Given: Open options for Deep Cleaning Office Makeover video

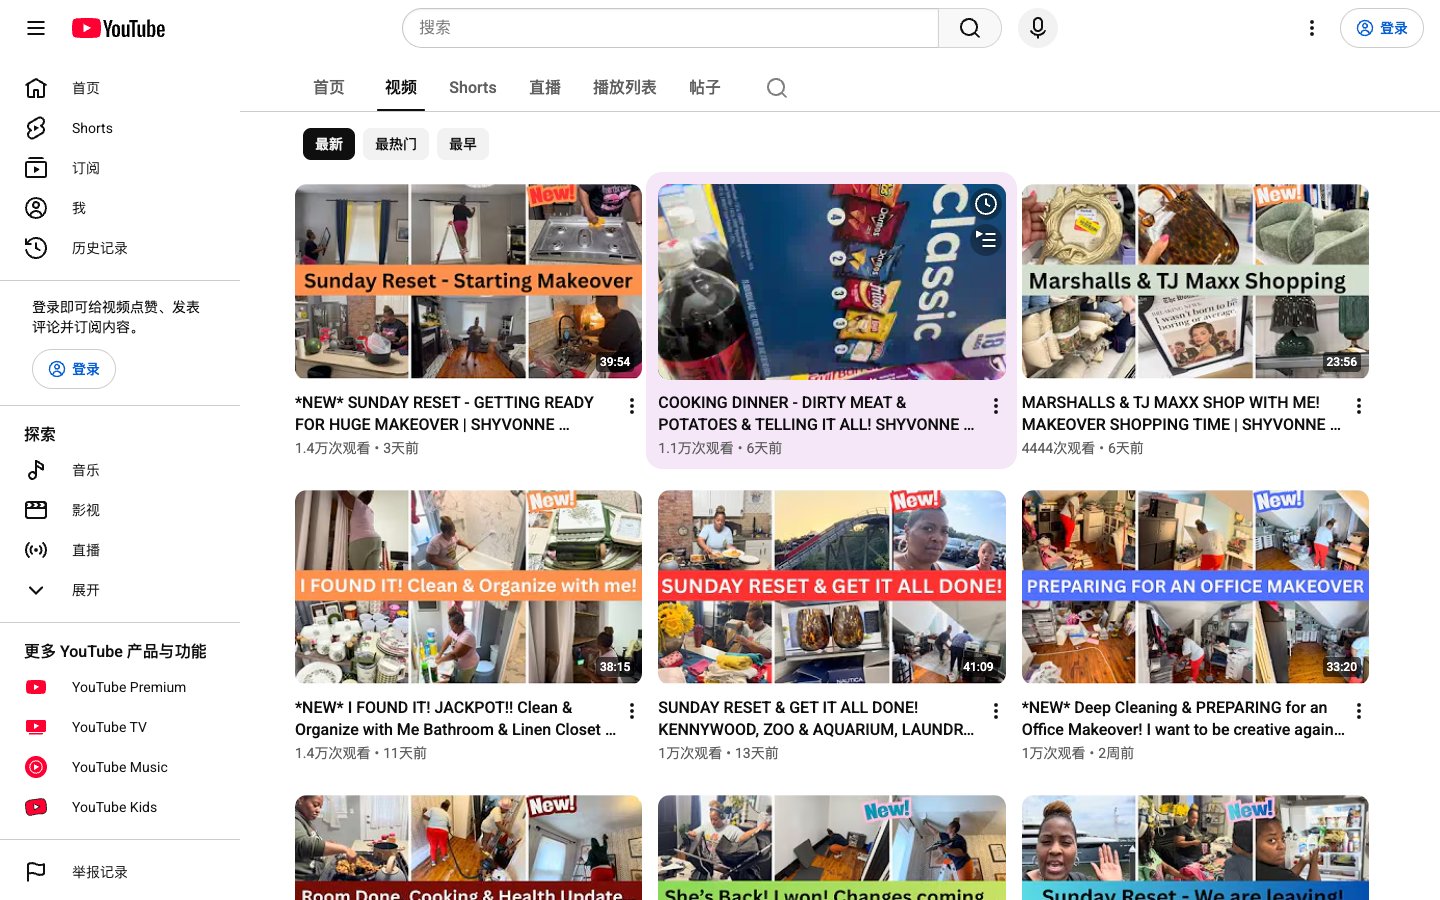Looking at the screenshot, I should coord(1359,711).
